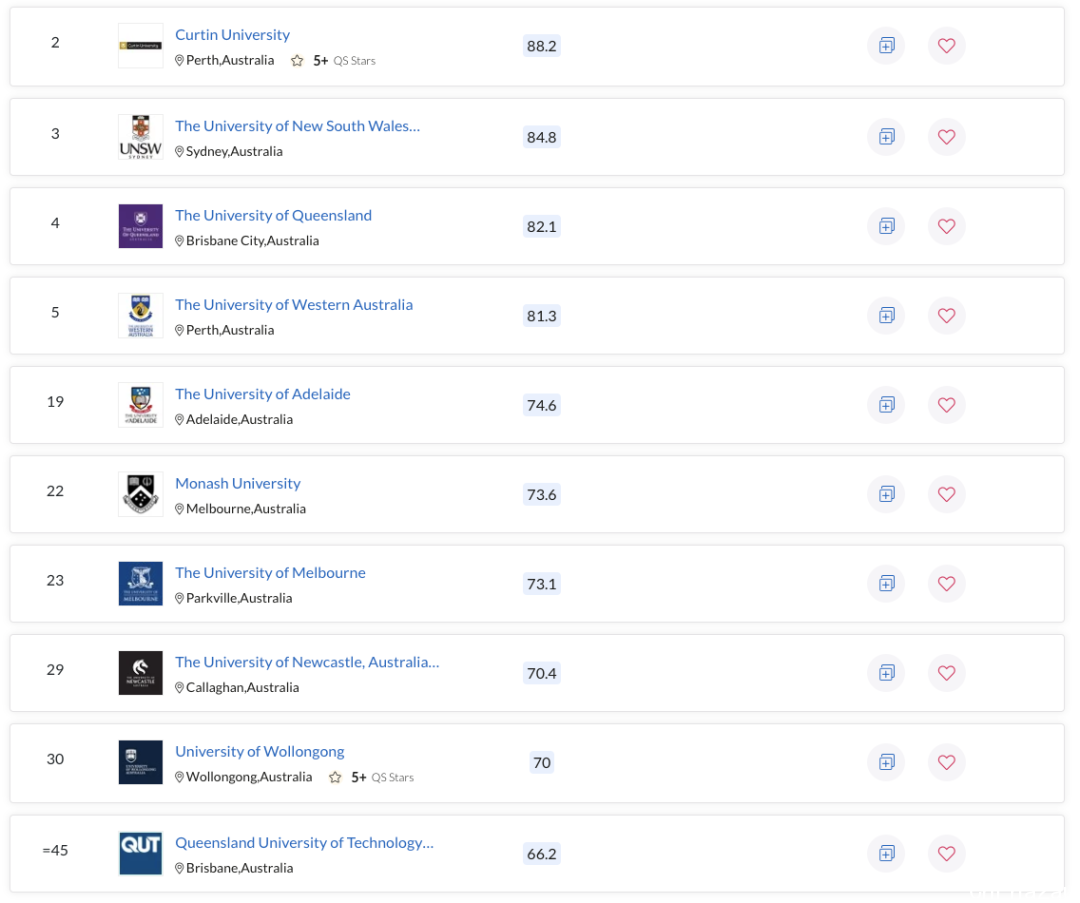
Task: Favorite Queensland University of Technology
Action: tap(946, 853)
